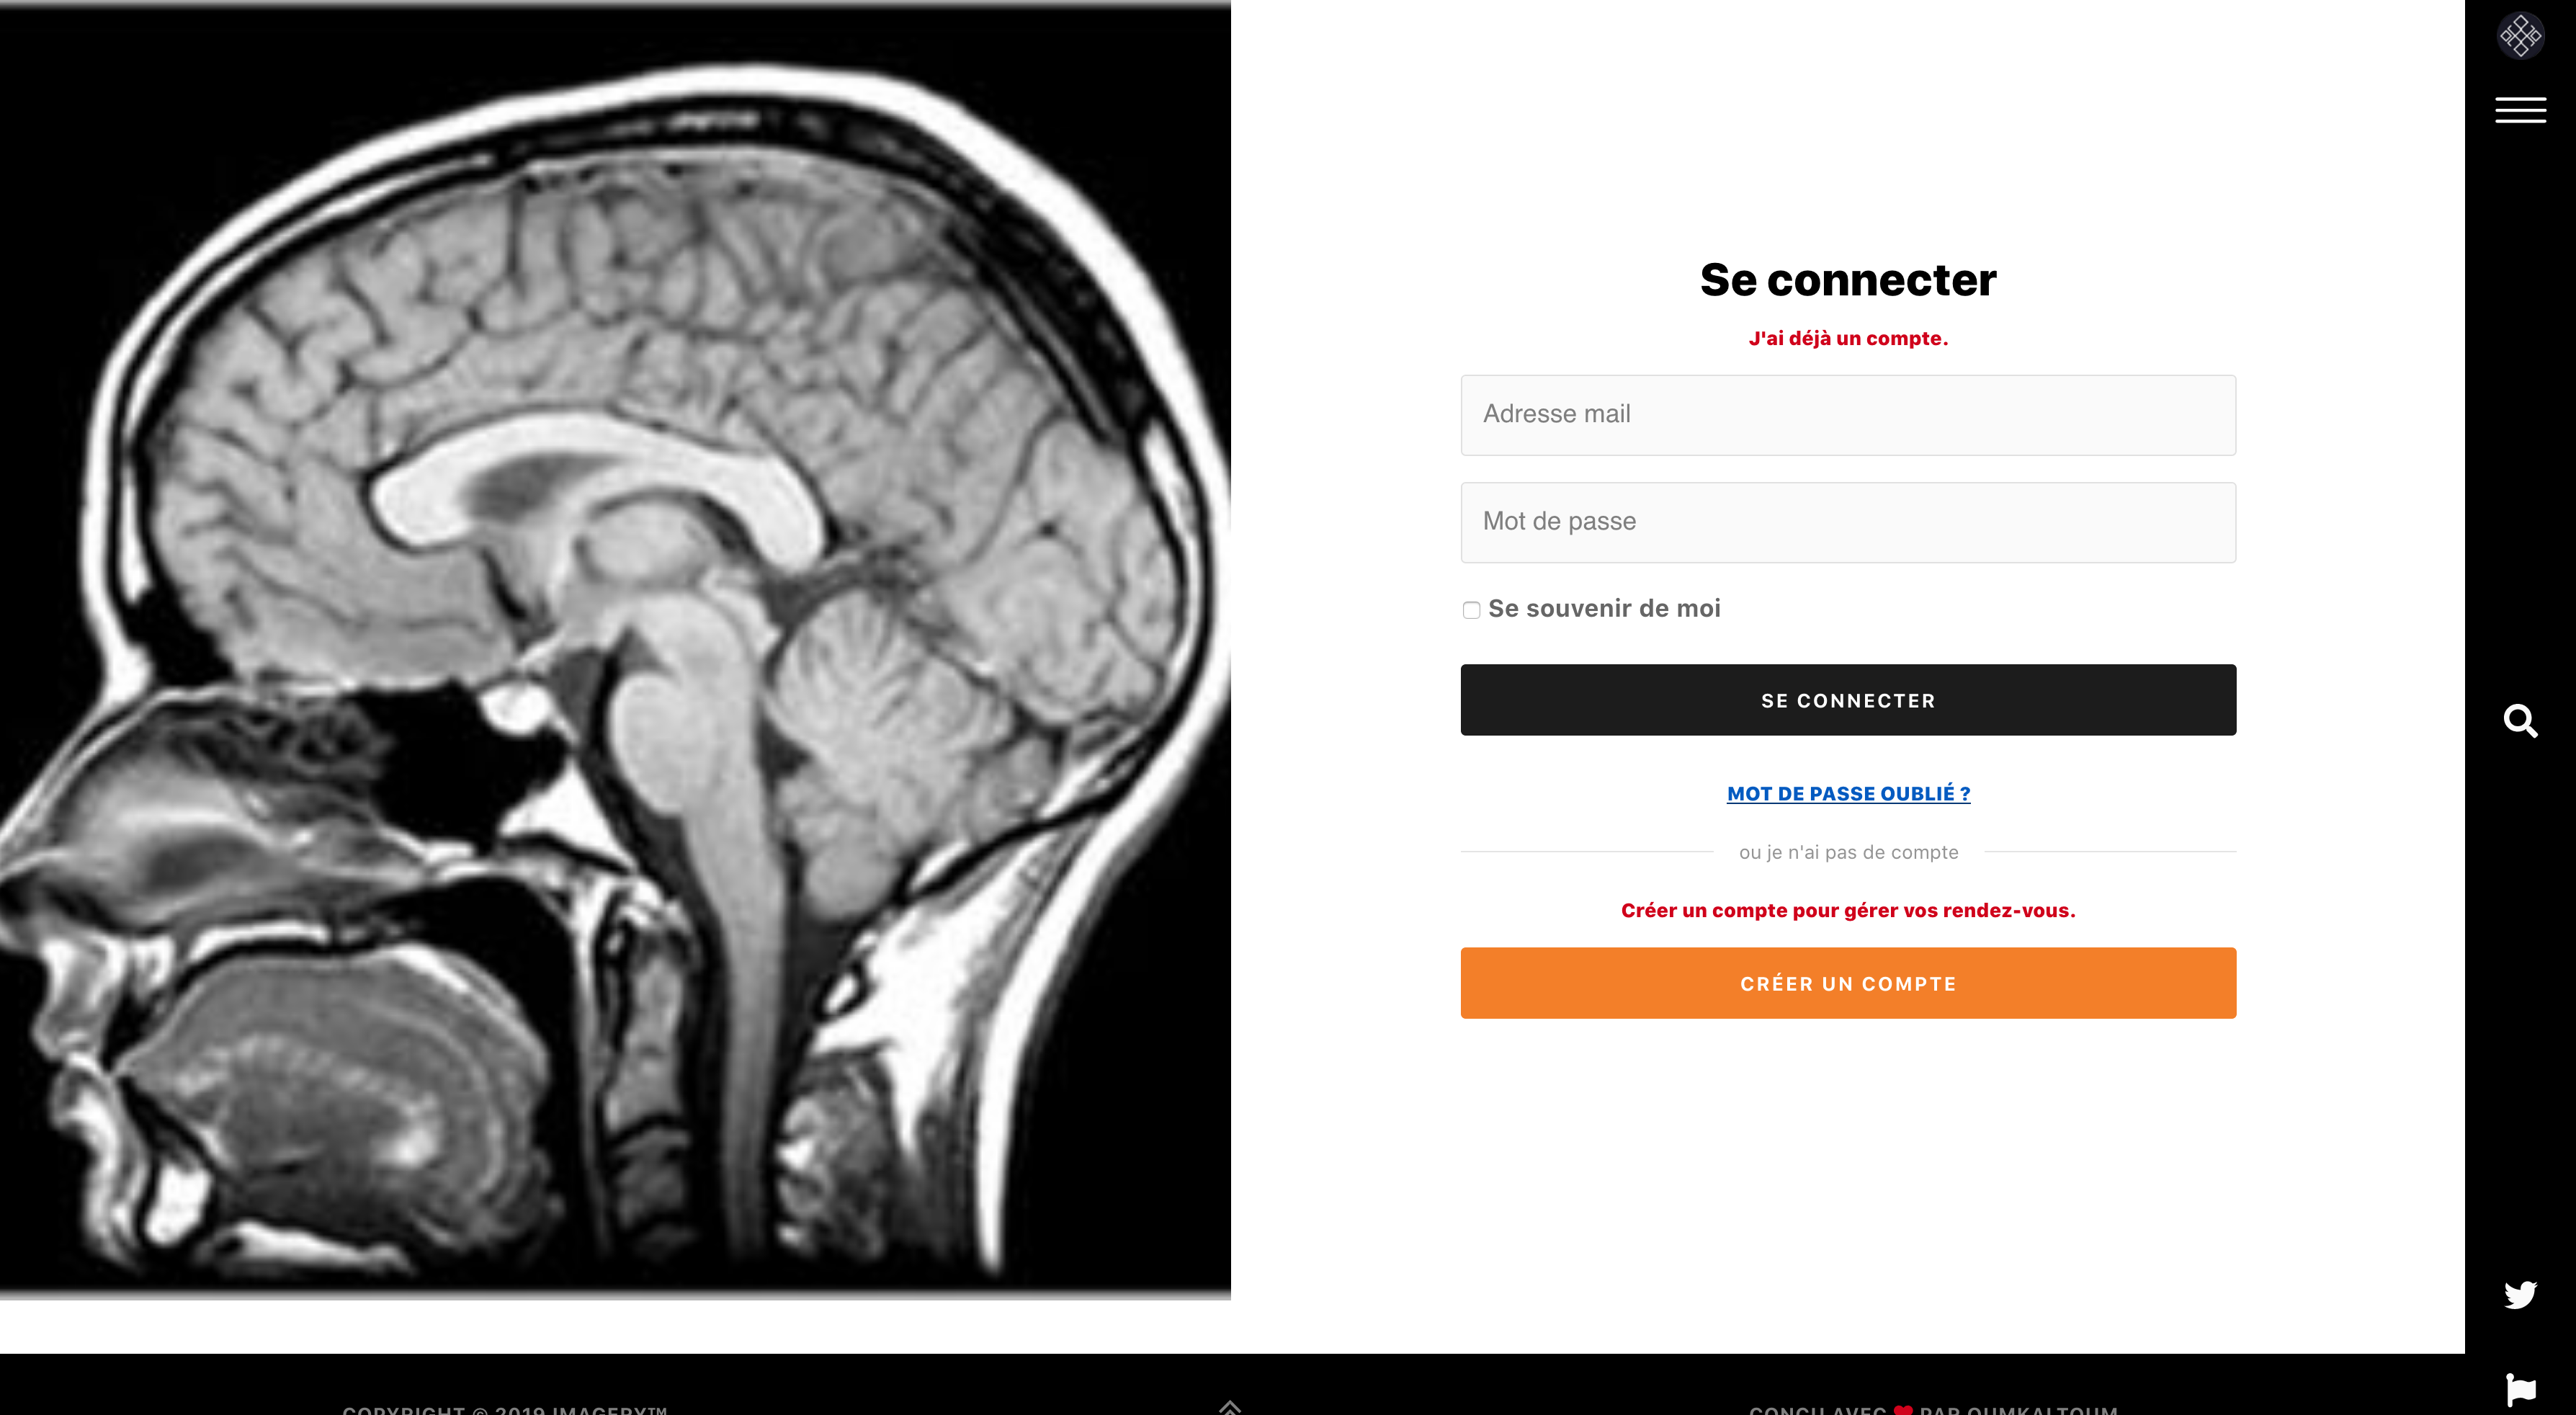Click the orange CRÉER UN COMPTE button

pyautogui.click(x=1848, y=983)
